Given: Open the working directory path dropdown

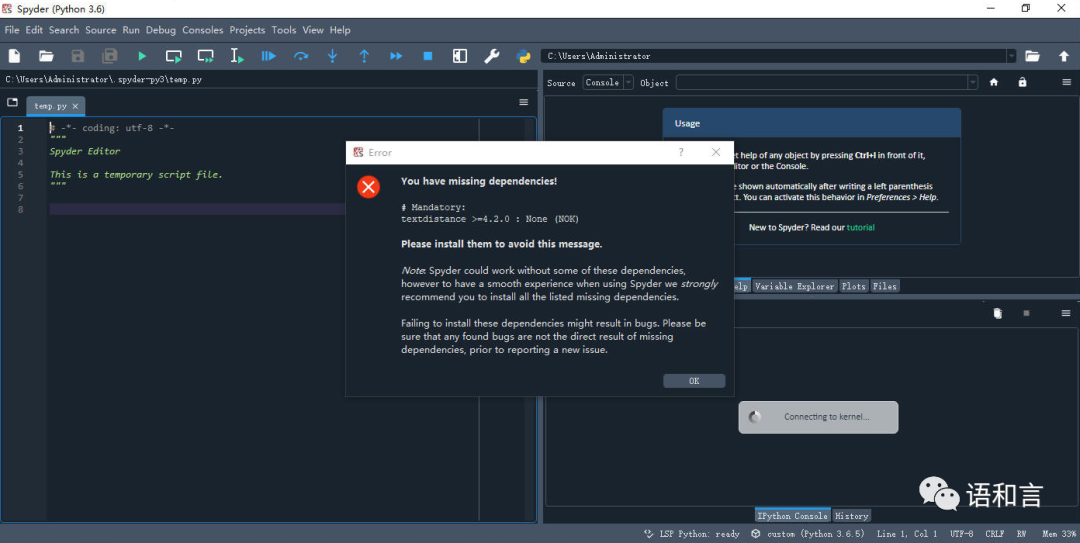Looking at the screenshot, I should tap(1011, 56).
